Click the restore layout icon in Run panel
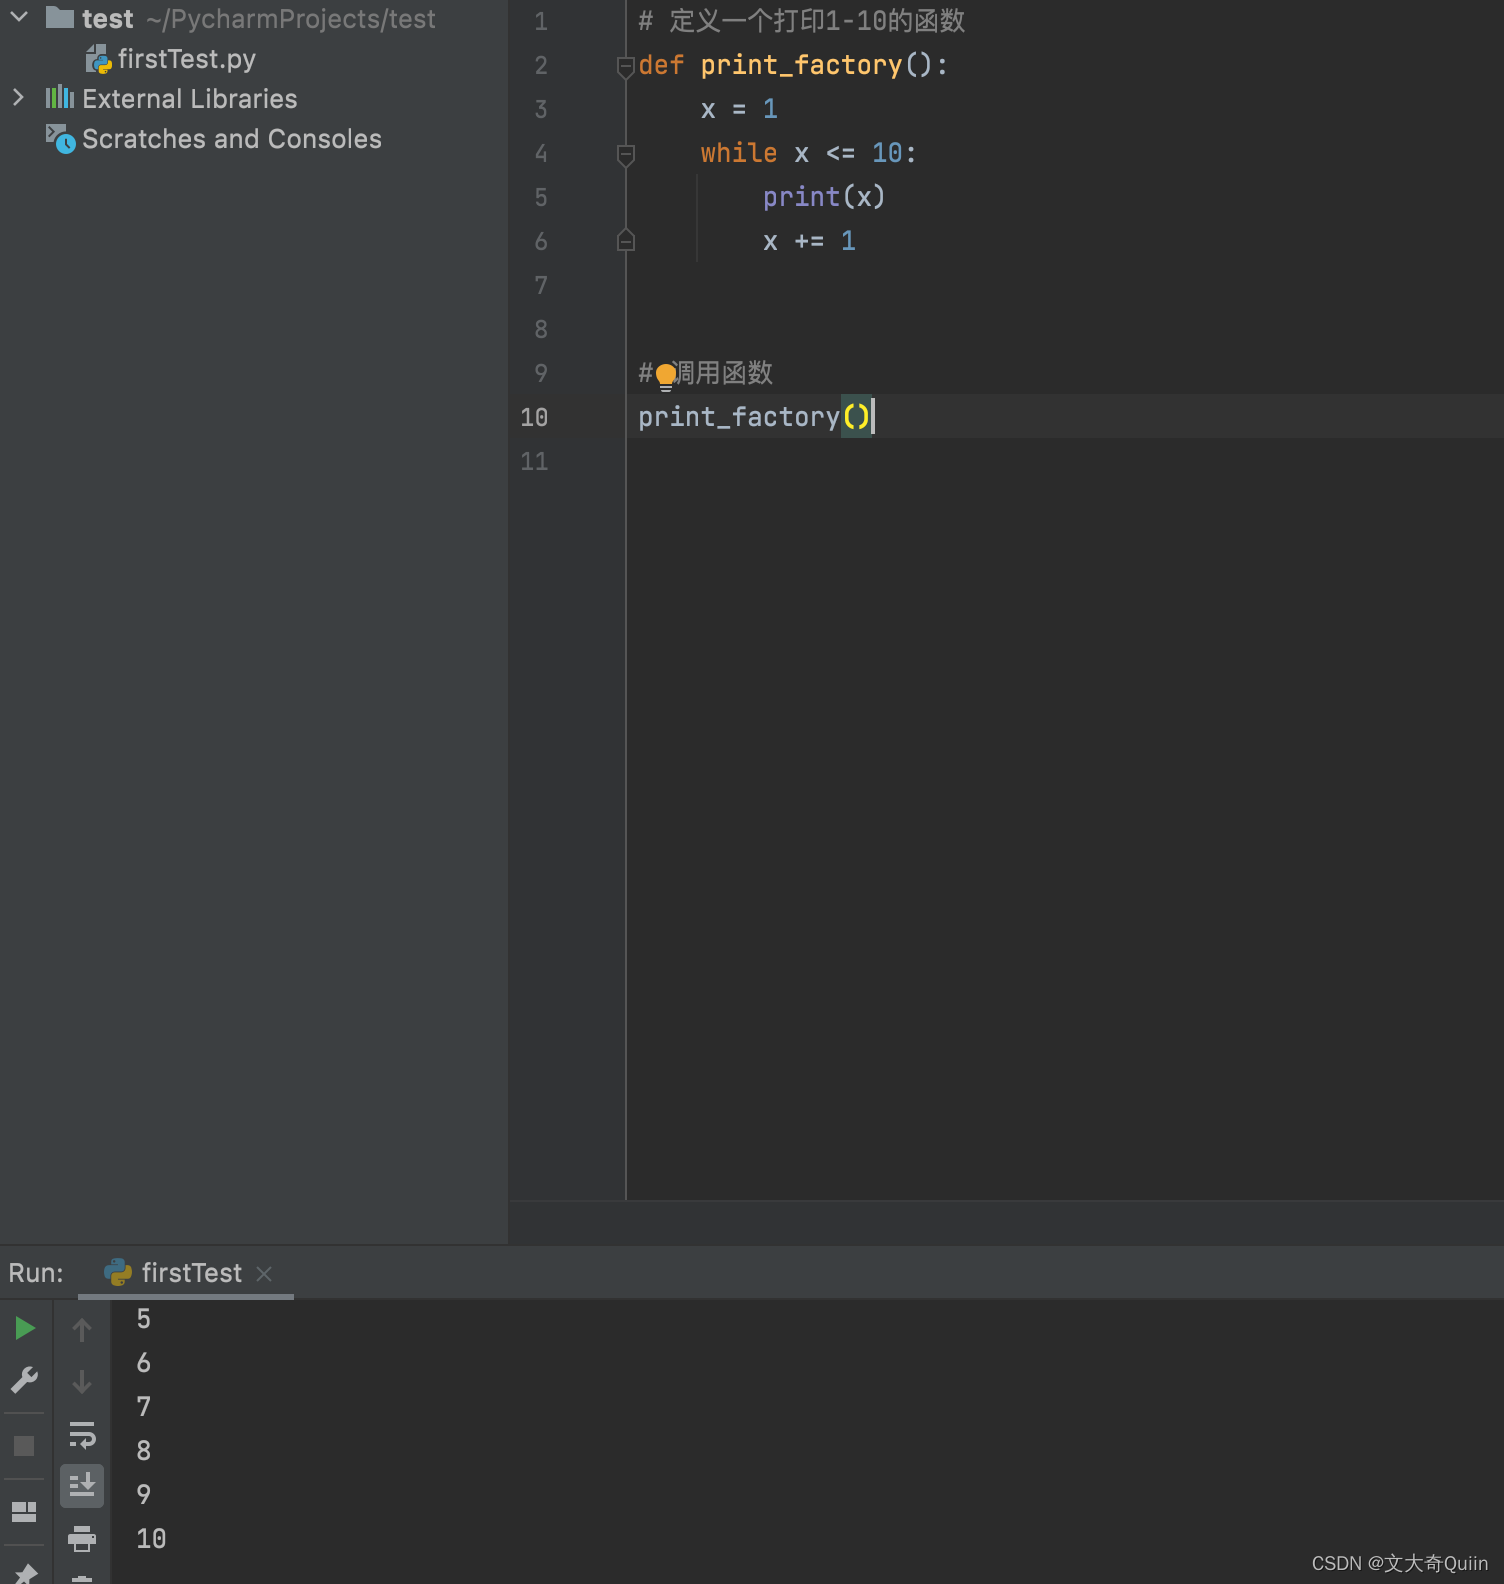This screenshot has width=1504, height=1584. click(x=24, y=1511)
